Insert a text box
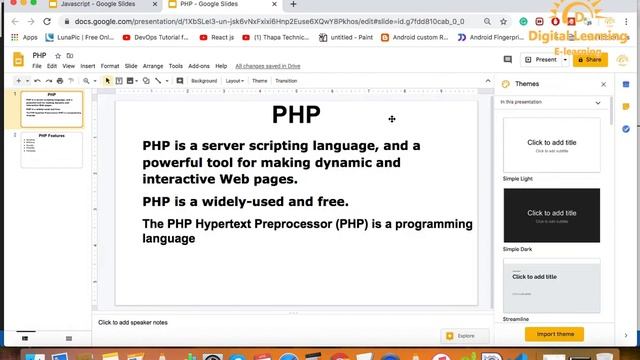The image size is (640, 360). click(x=119, y=81)
